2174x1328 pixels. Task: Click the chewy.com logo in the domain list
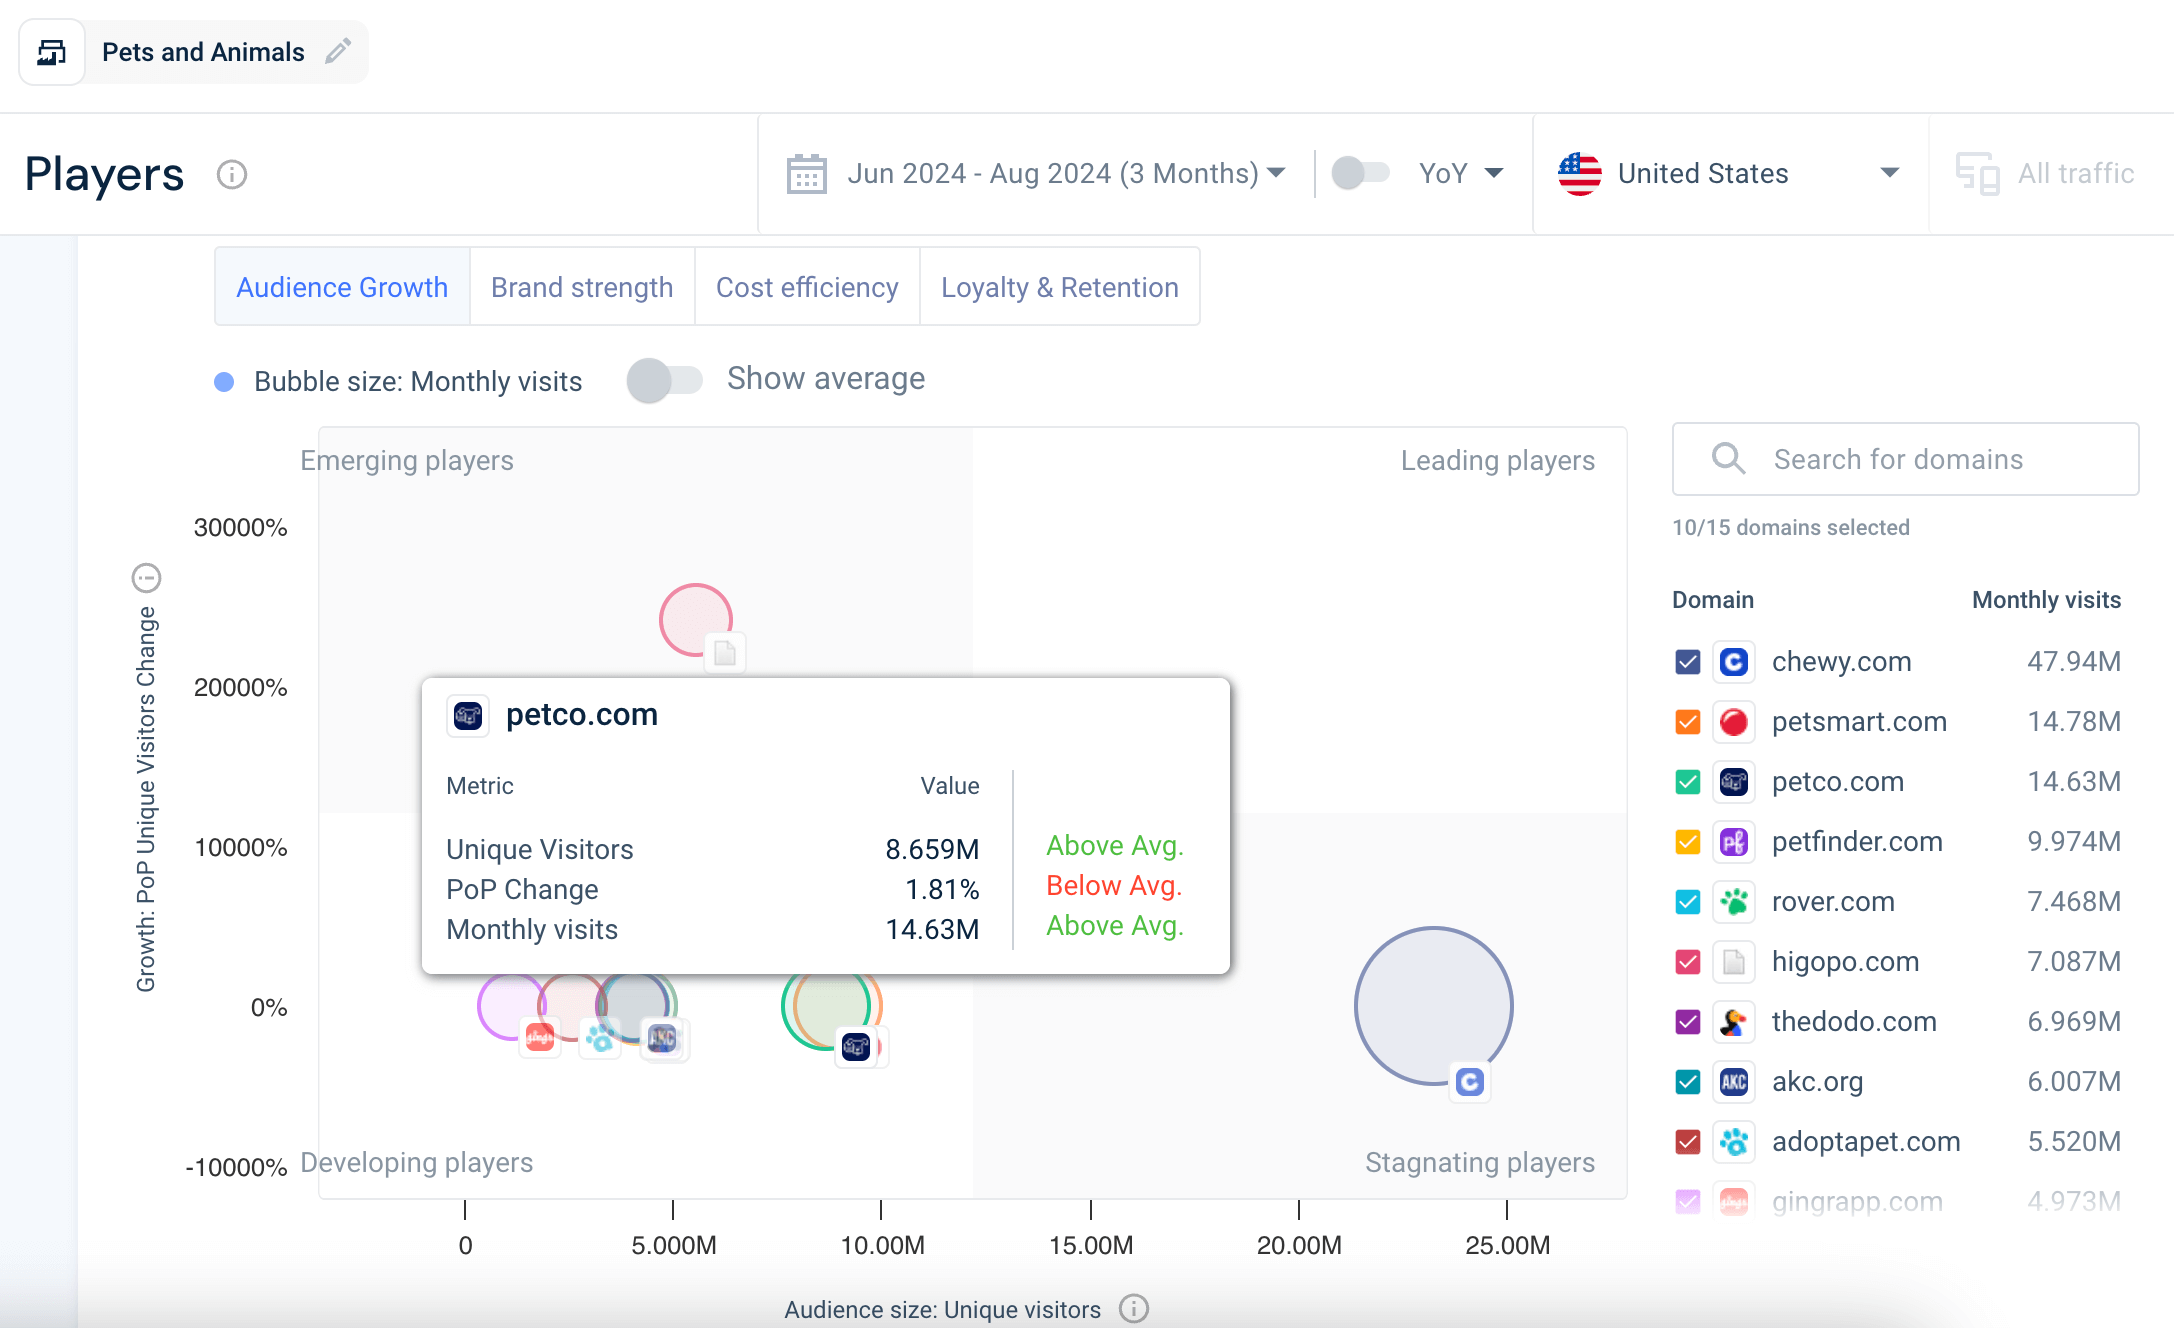(x=1734, y=662)
